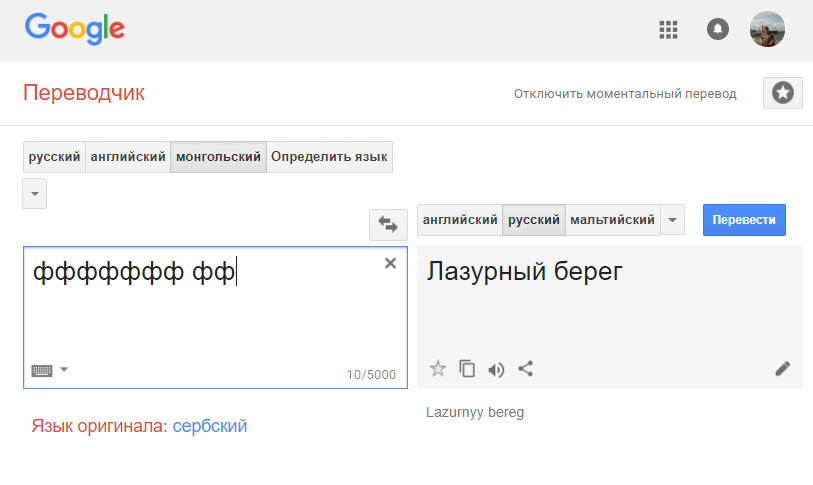Click the transliteration Lazurnyy bereg

[x=475, y=412]
